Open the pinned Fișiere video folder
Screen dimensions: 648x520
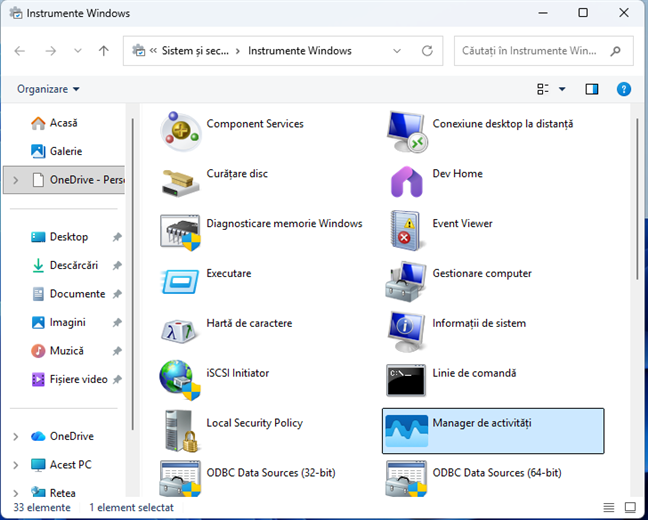point(69,379)
